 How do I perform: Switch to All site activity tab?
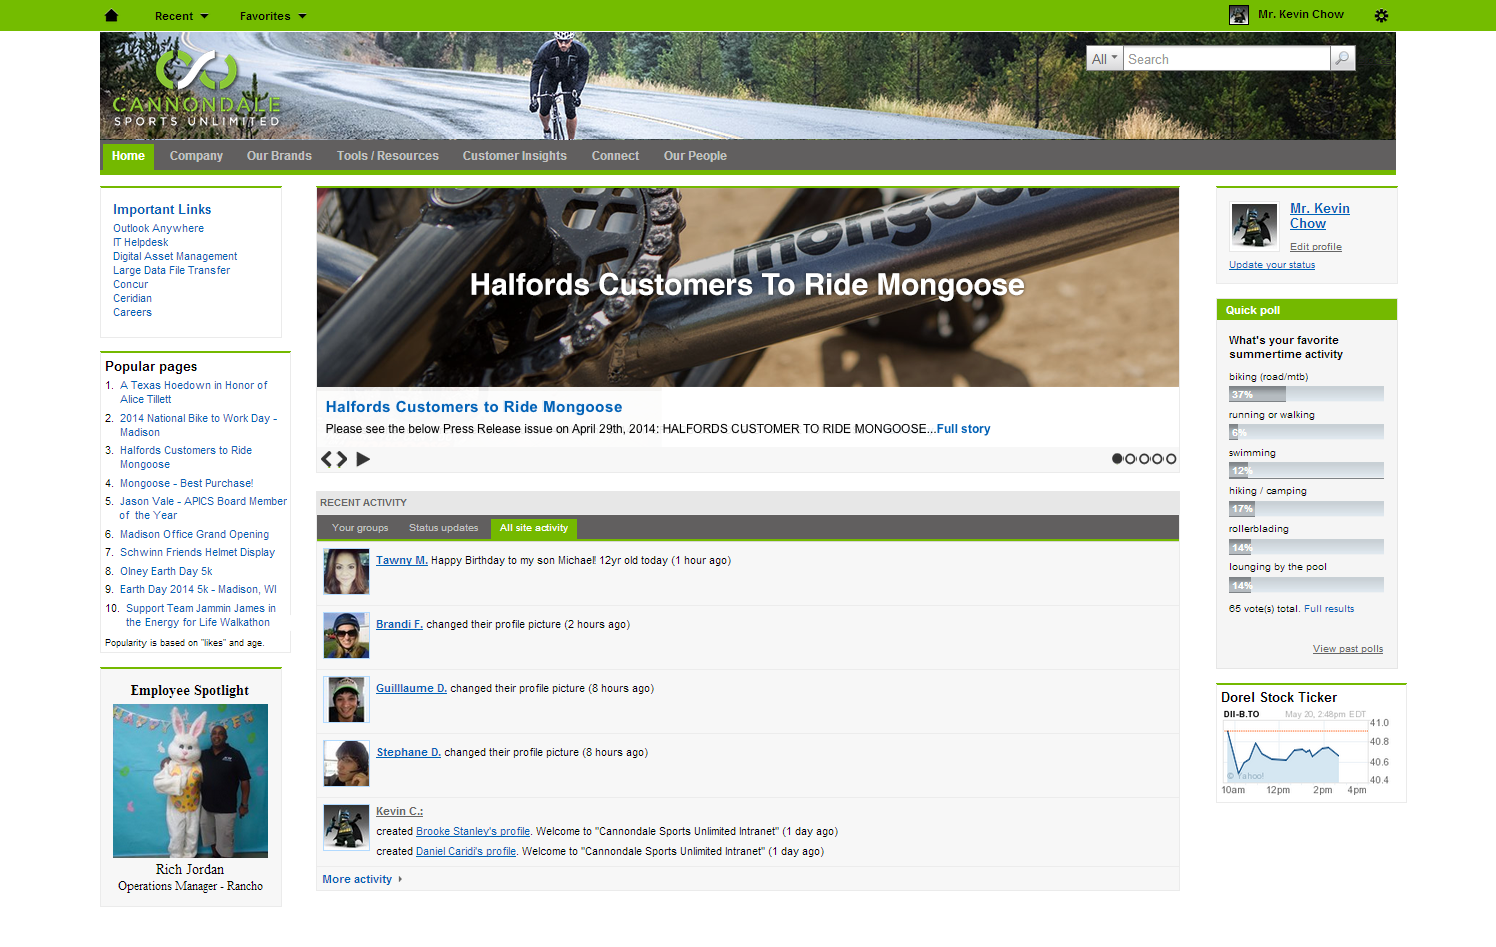[534, 528]
